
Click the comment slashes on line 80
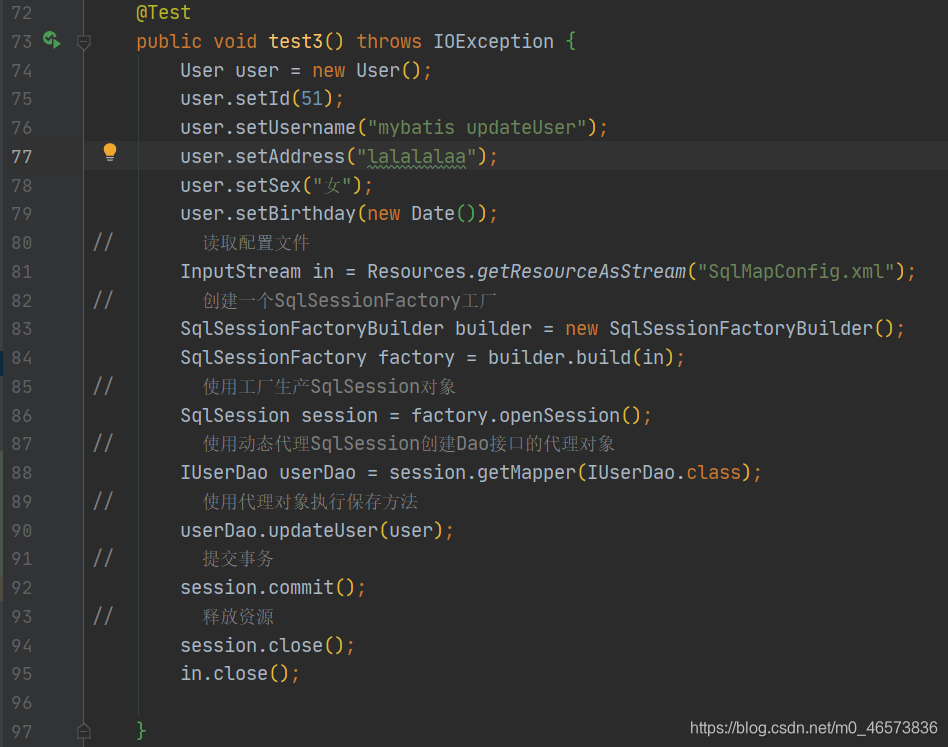pyautogui.click(x=103, y=242)
